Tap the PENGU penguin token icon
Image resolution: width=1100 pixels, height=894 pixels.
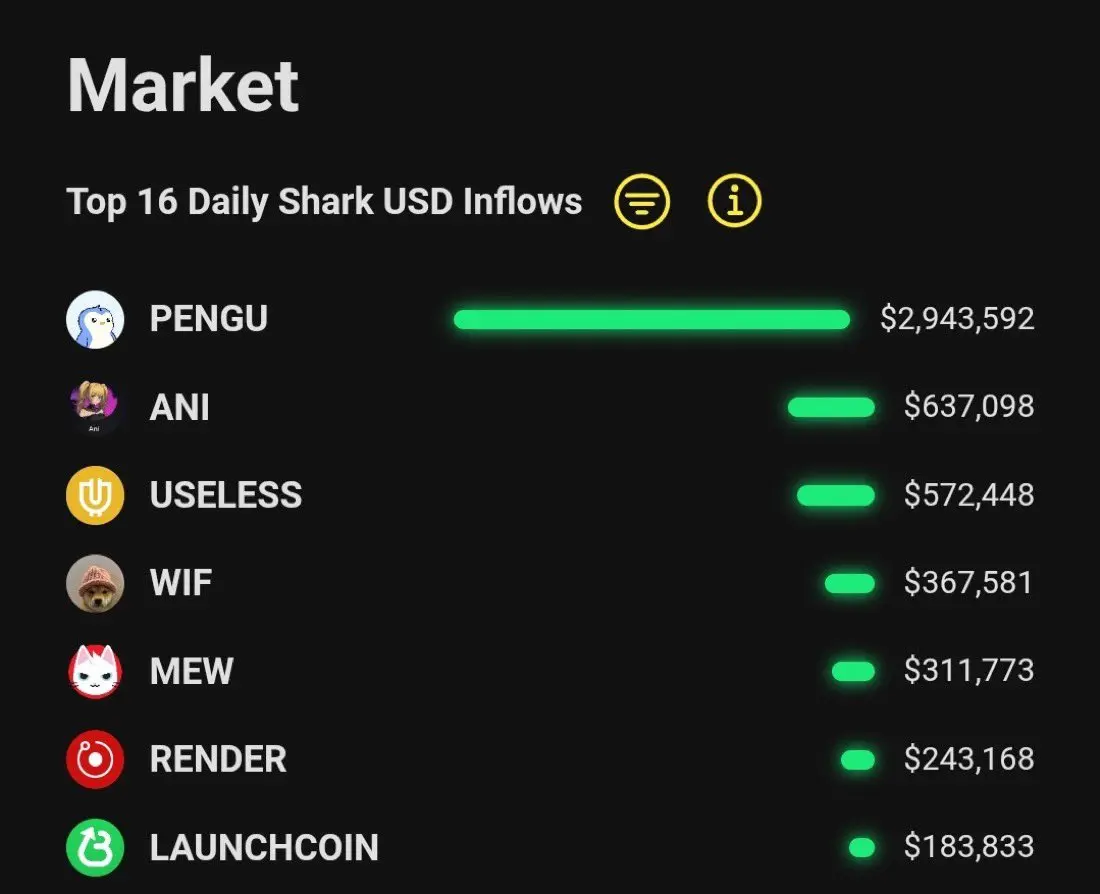(95, 319)
